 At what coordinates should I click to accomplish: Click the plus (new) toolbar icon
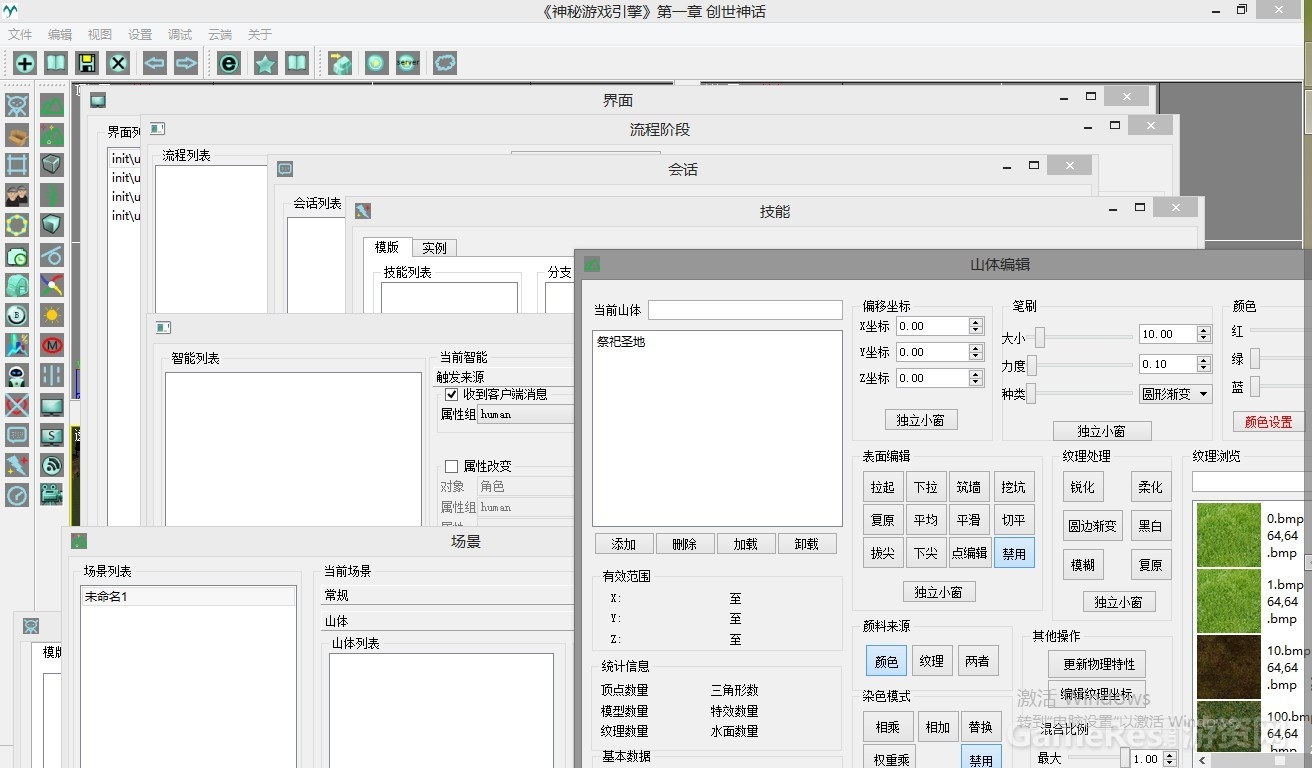24,63
